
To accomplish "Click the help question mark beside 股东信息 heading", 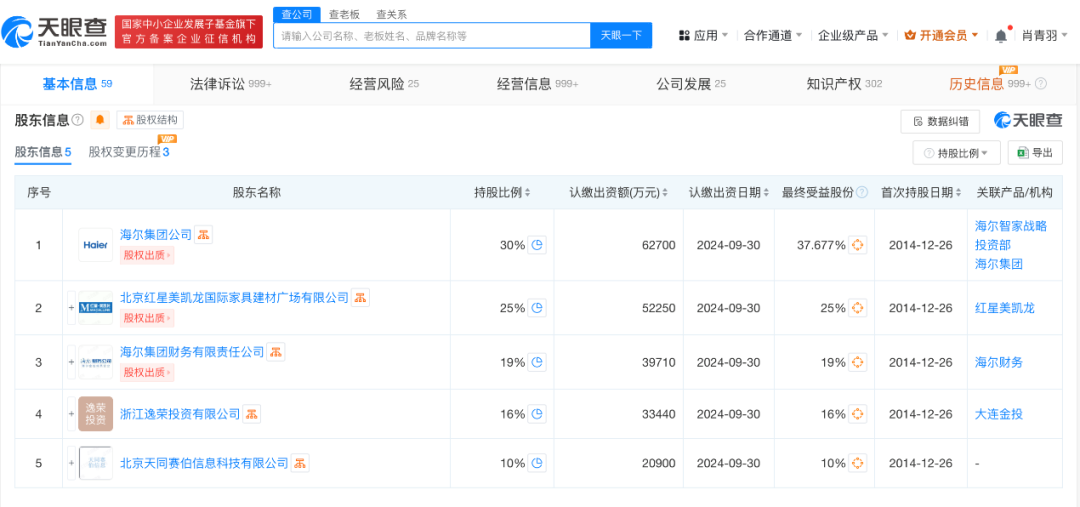I will pos(77,121).
